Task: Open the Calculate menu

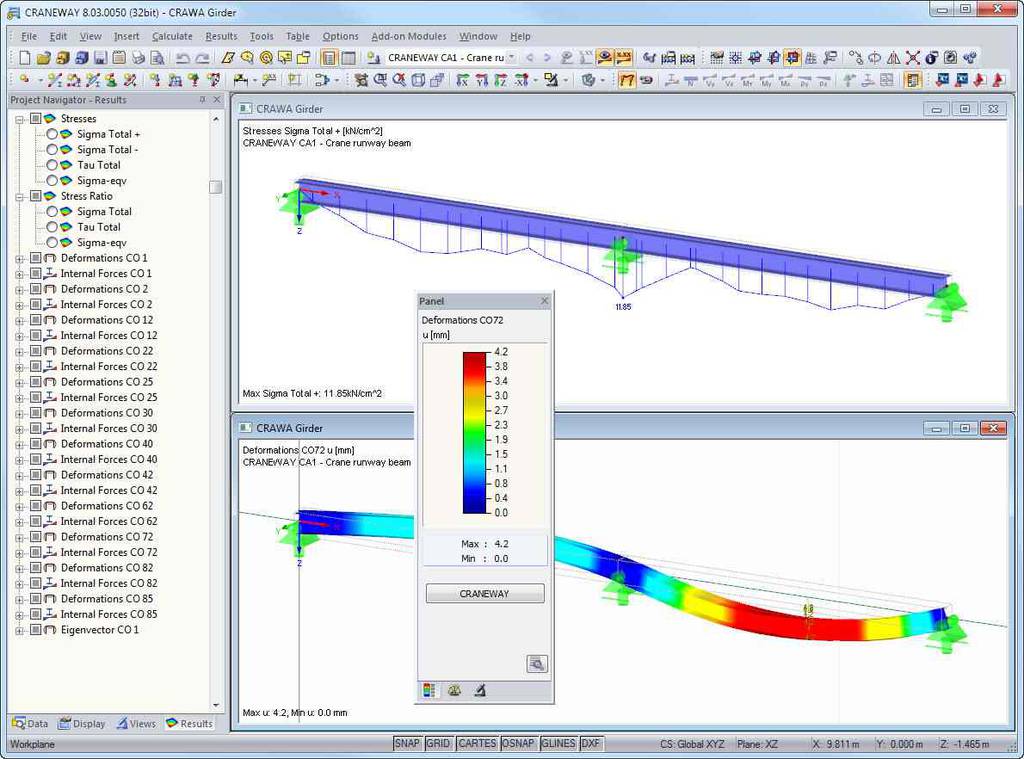Action: [172, 37]
